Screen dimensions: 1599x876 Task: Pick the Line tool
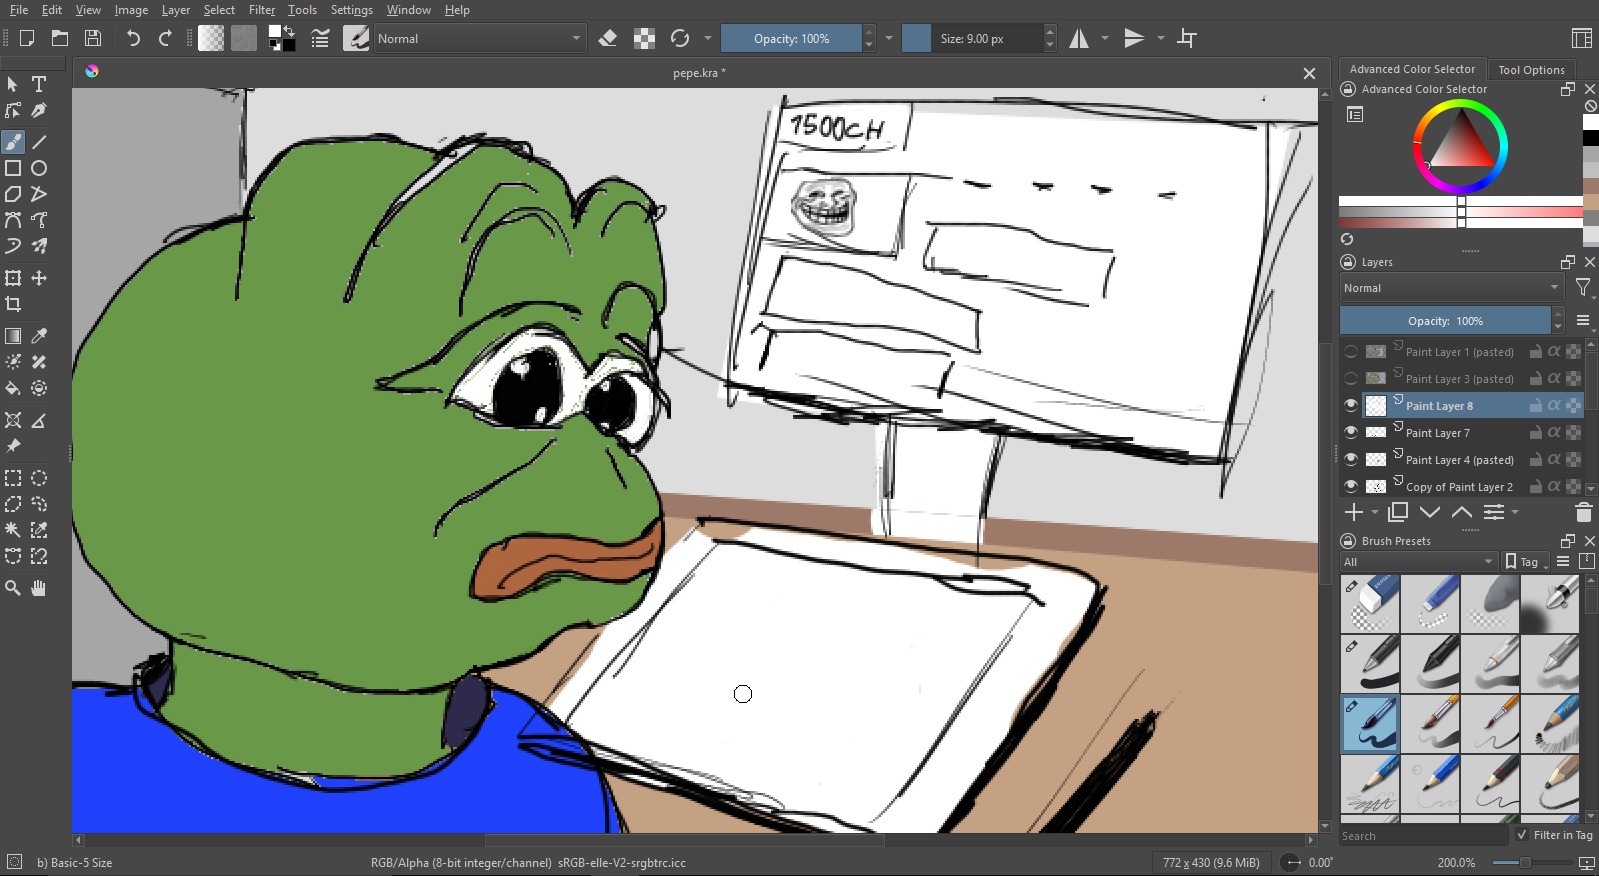click(x=39, y=142)
